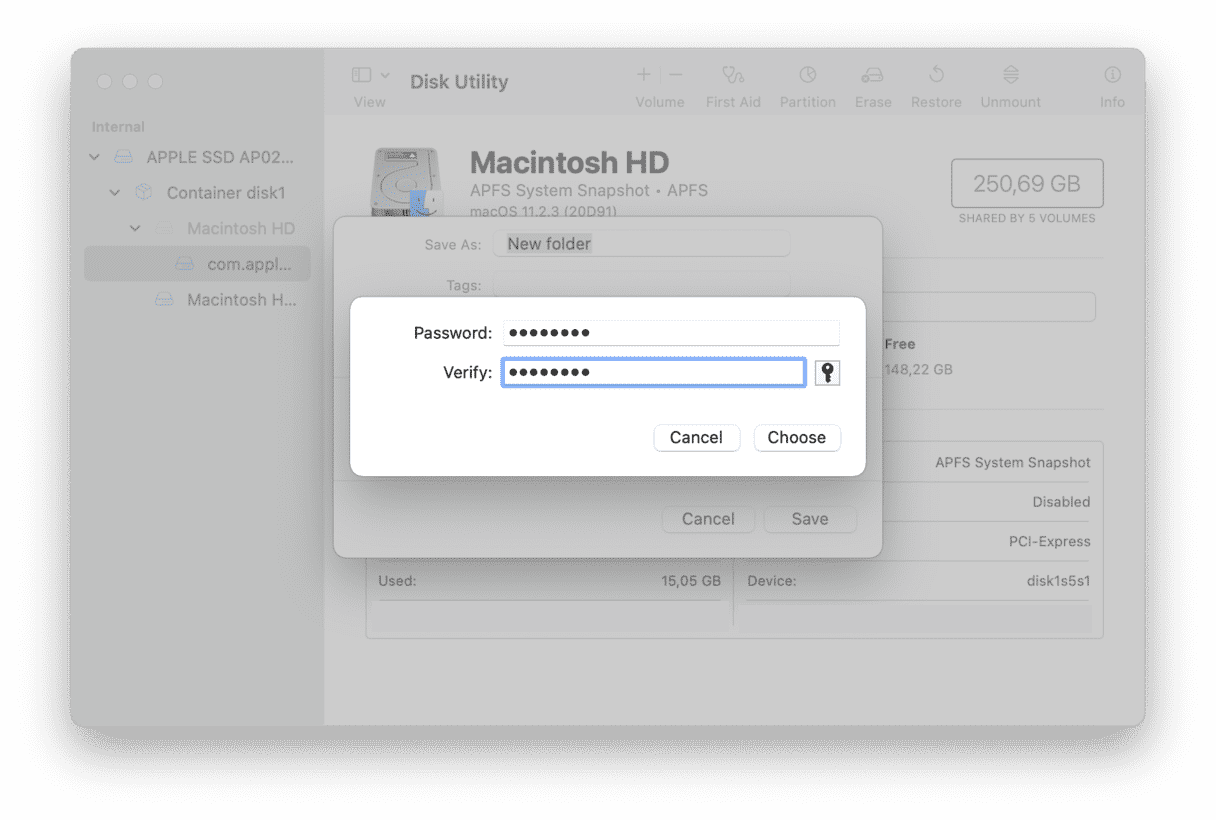Click the key icon password assistant
This screenshot has height=820, width=1216.
(827, 373)
